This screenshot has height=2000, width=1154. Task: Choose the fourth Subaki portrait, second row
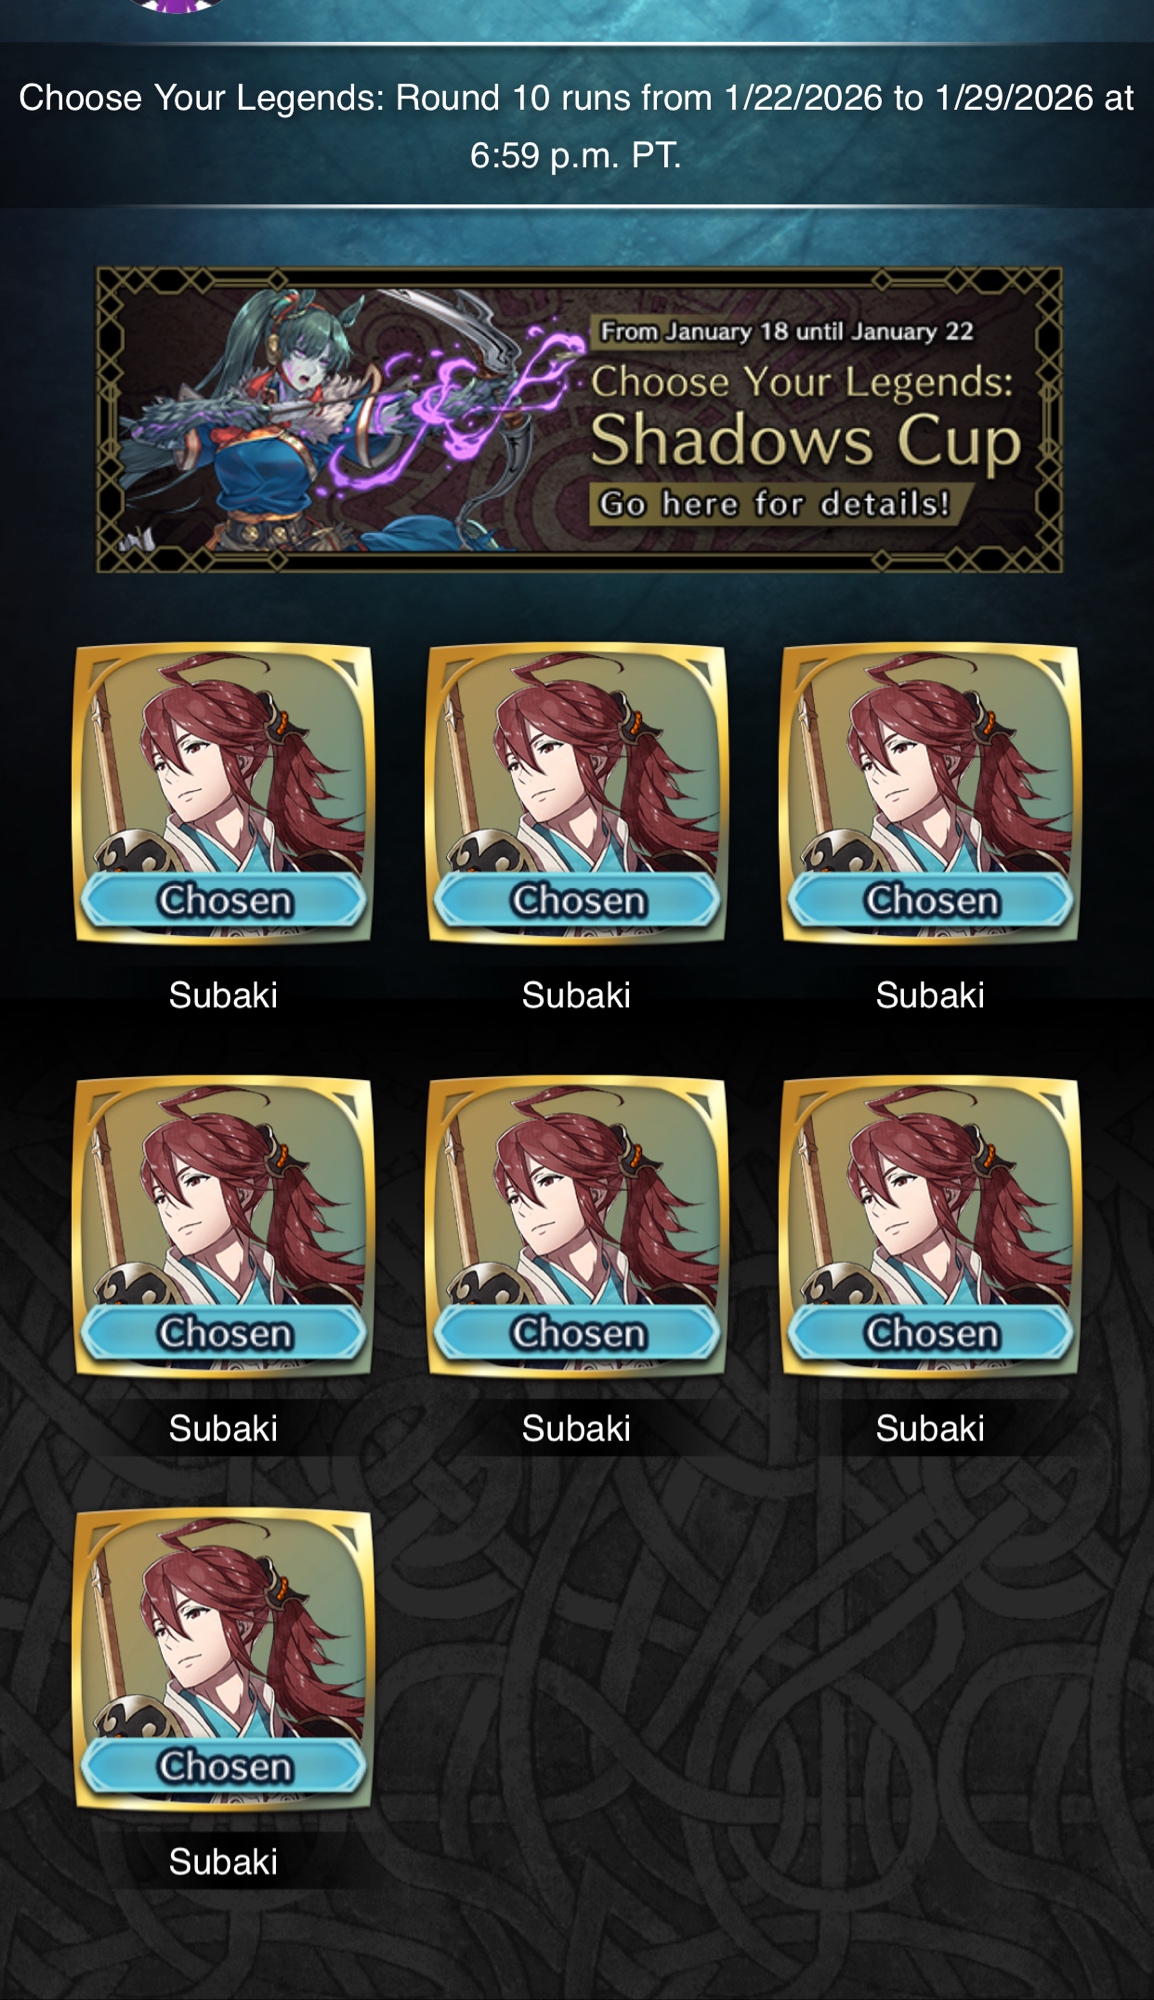pyautogui.click(x=223, y=1227)
